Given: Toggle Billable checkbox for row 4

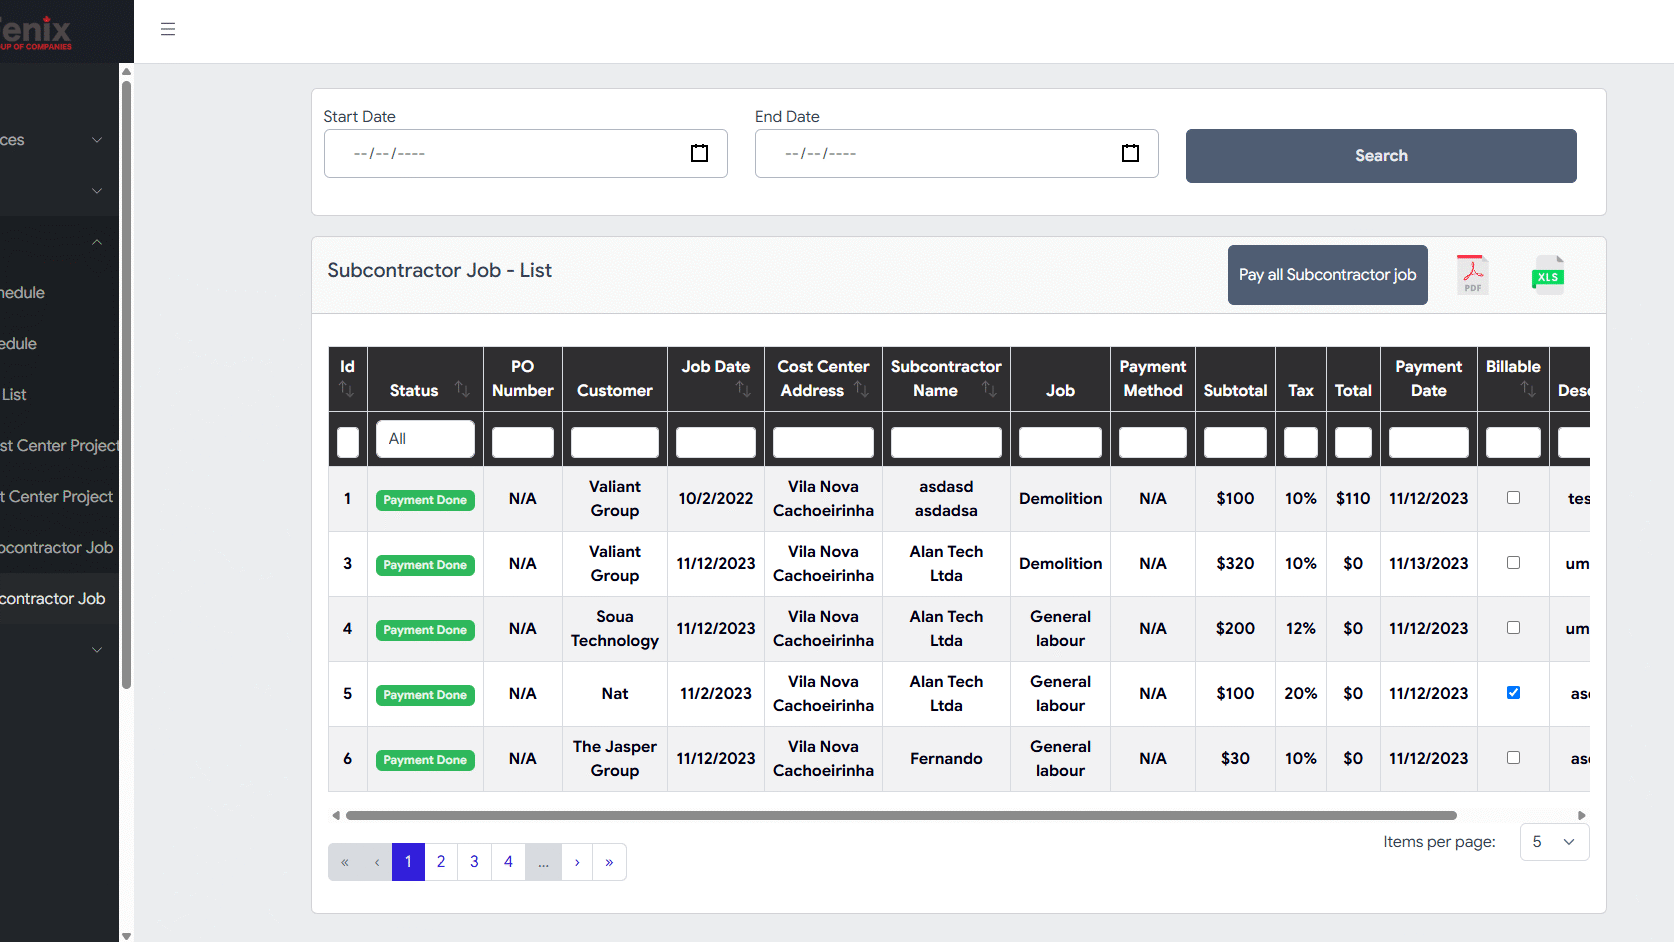Looking at the screenshot, I should [1513, 628].
